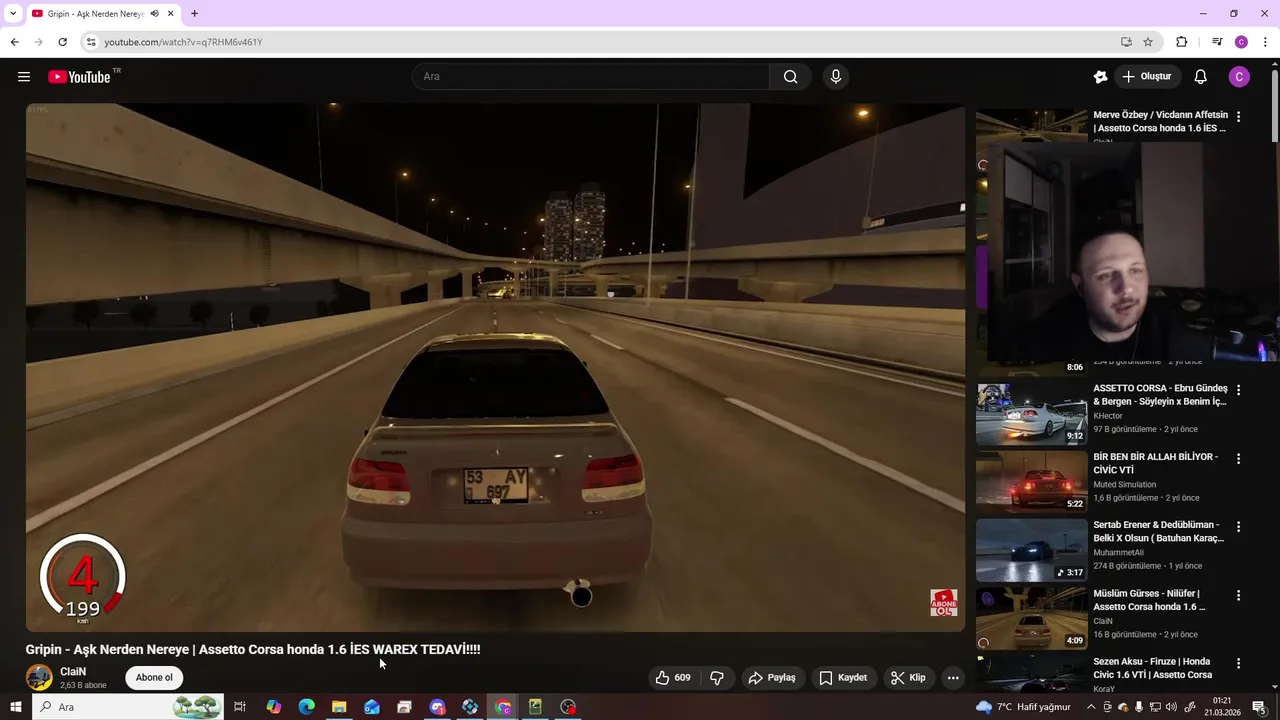Click the install app icon in address bar

pyautogui.click(x=1126, y=42)
